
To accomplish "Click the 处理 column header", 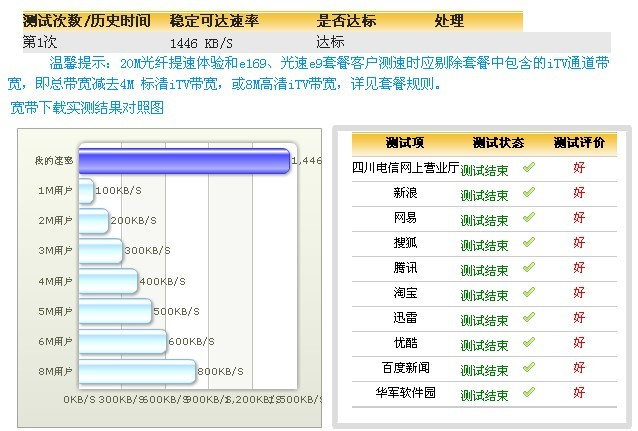I will 449,21.
